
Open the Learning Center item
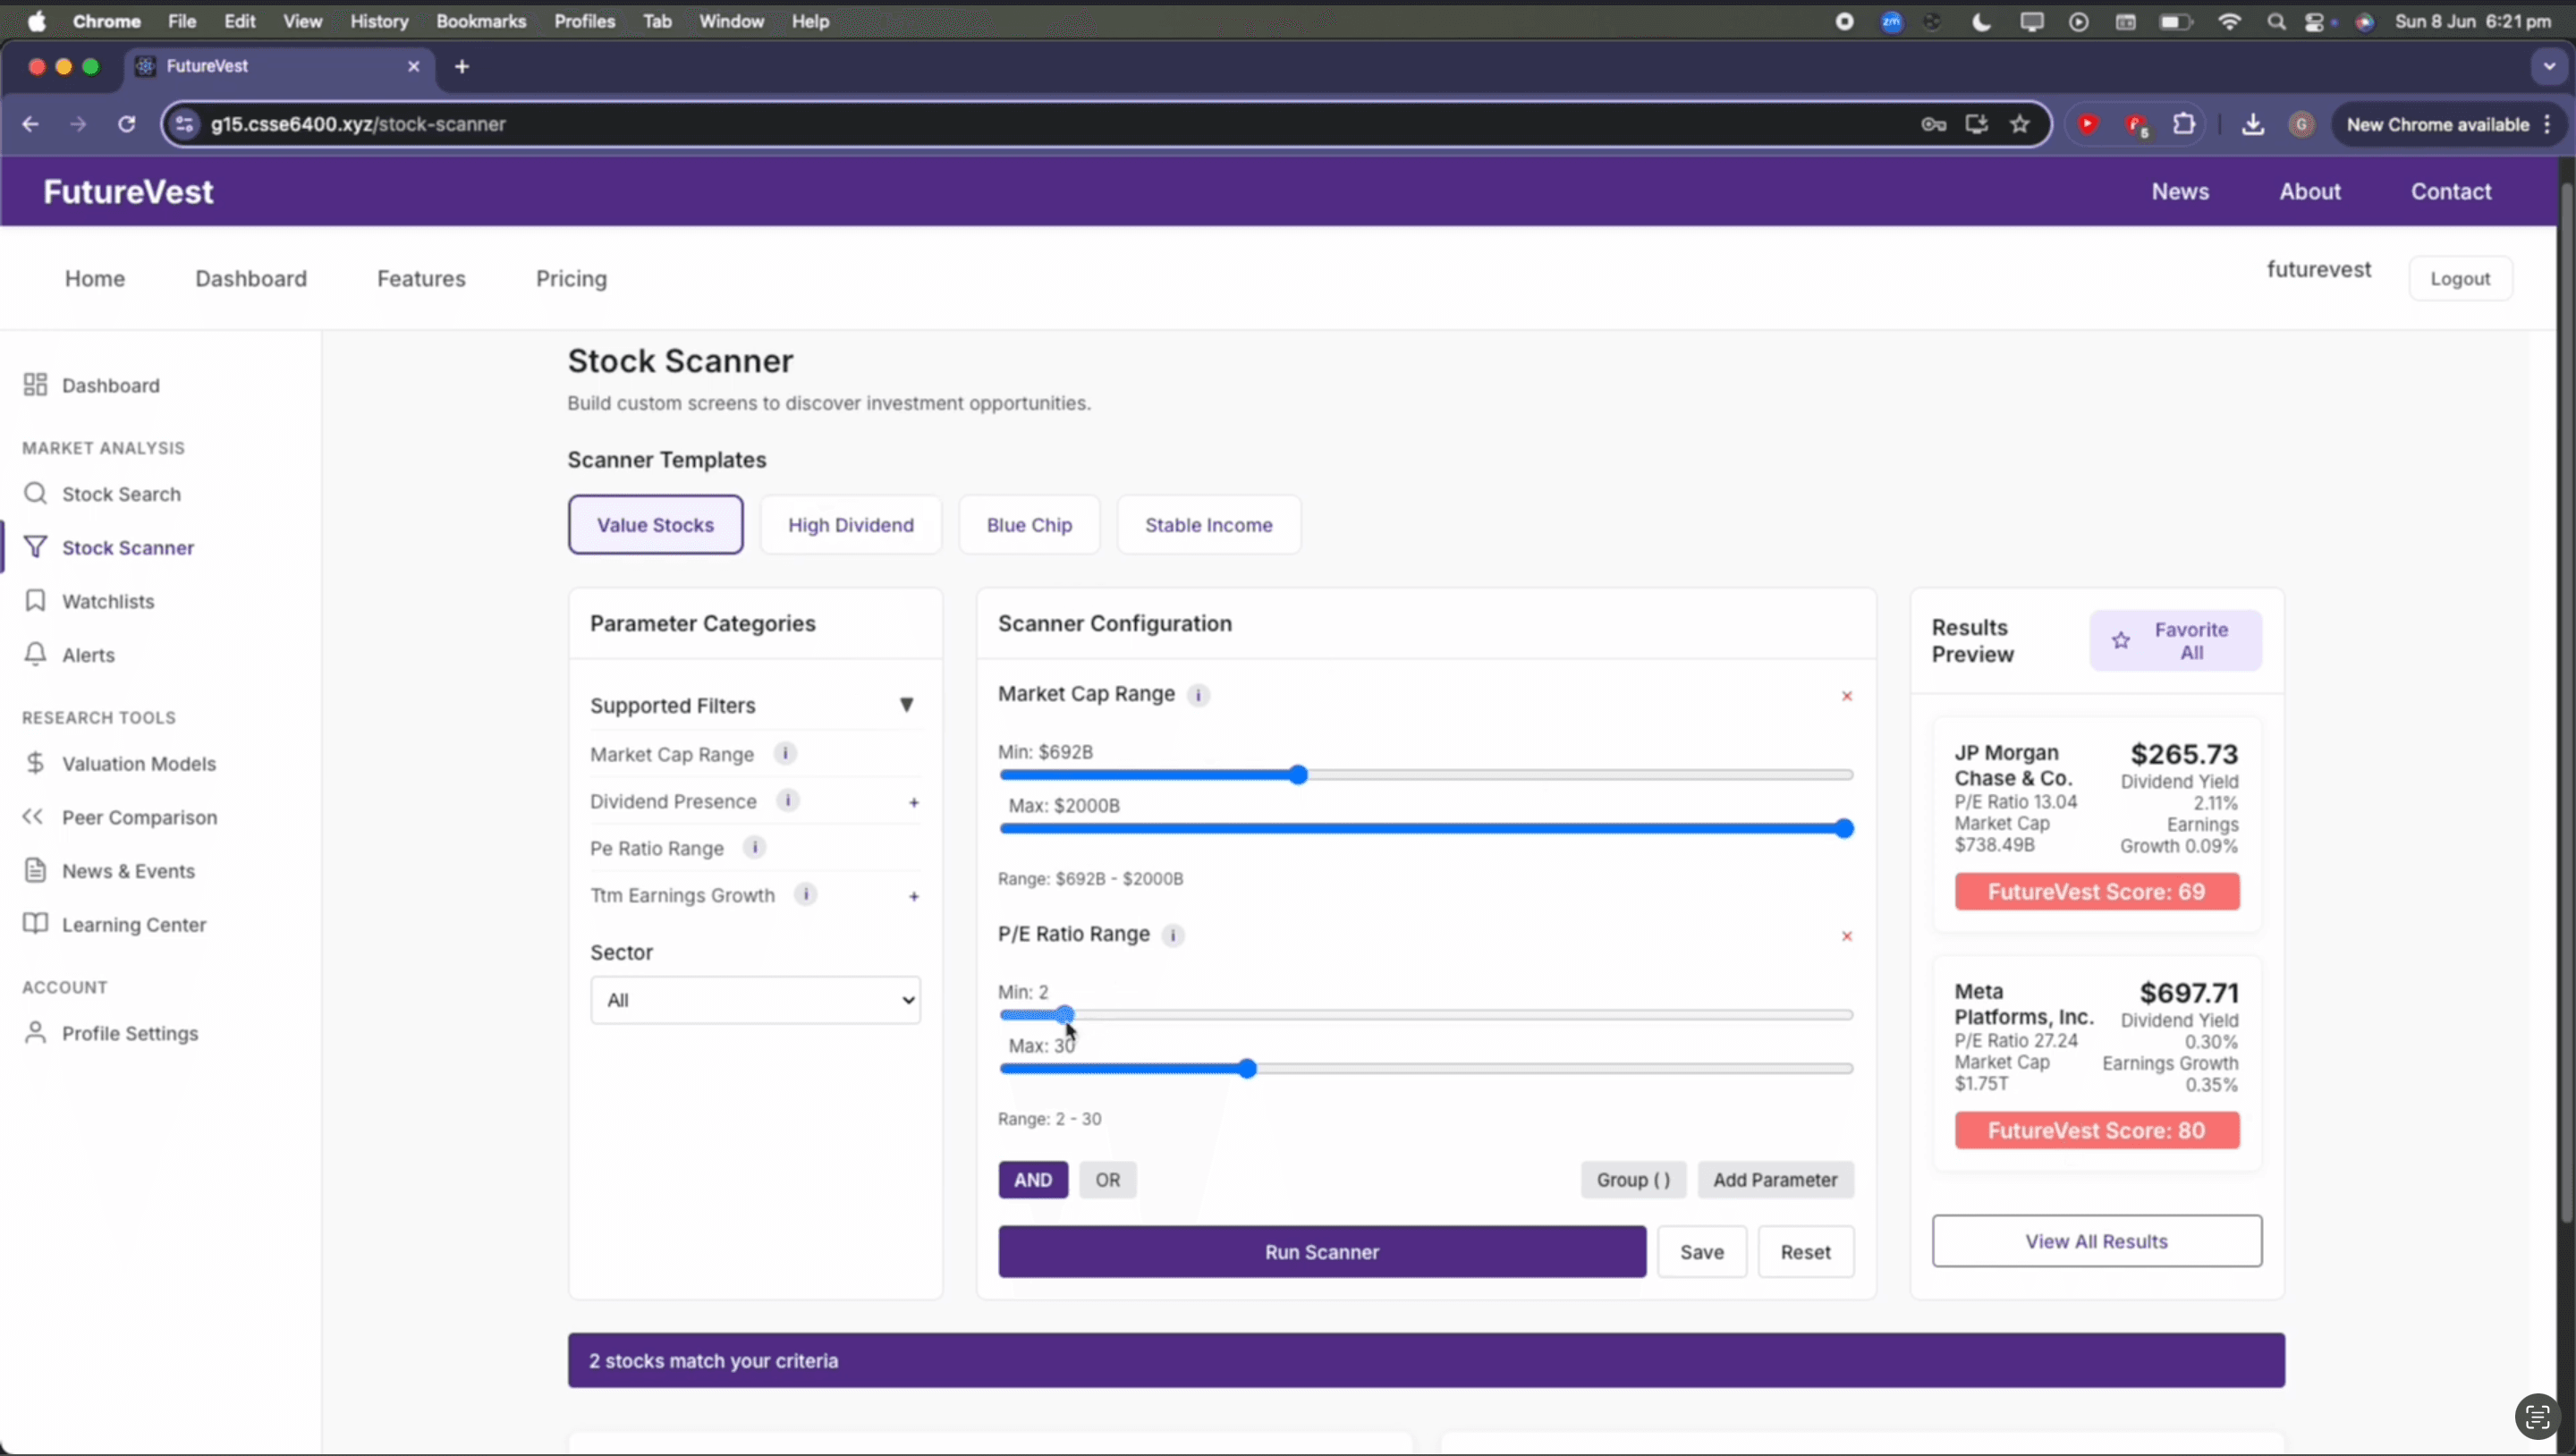point(115,925)
